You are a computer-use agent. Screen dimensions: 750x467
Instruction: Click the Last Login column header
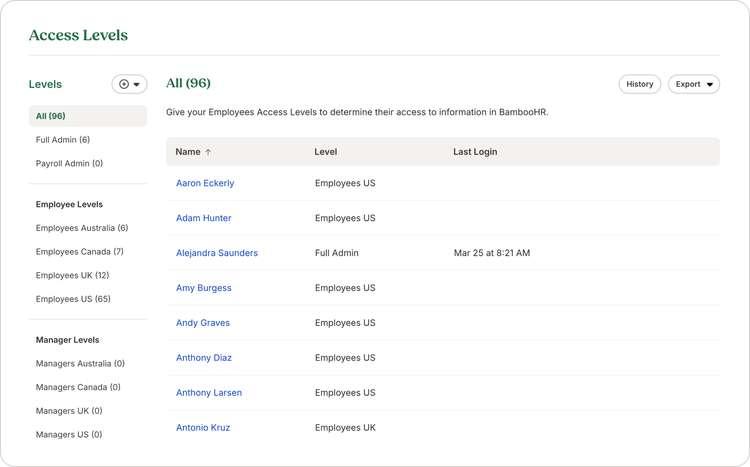(x=475, y=152)
